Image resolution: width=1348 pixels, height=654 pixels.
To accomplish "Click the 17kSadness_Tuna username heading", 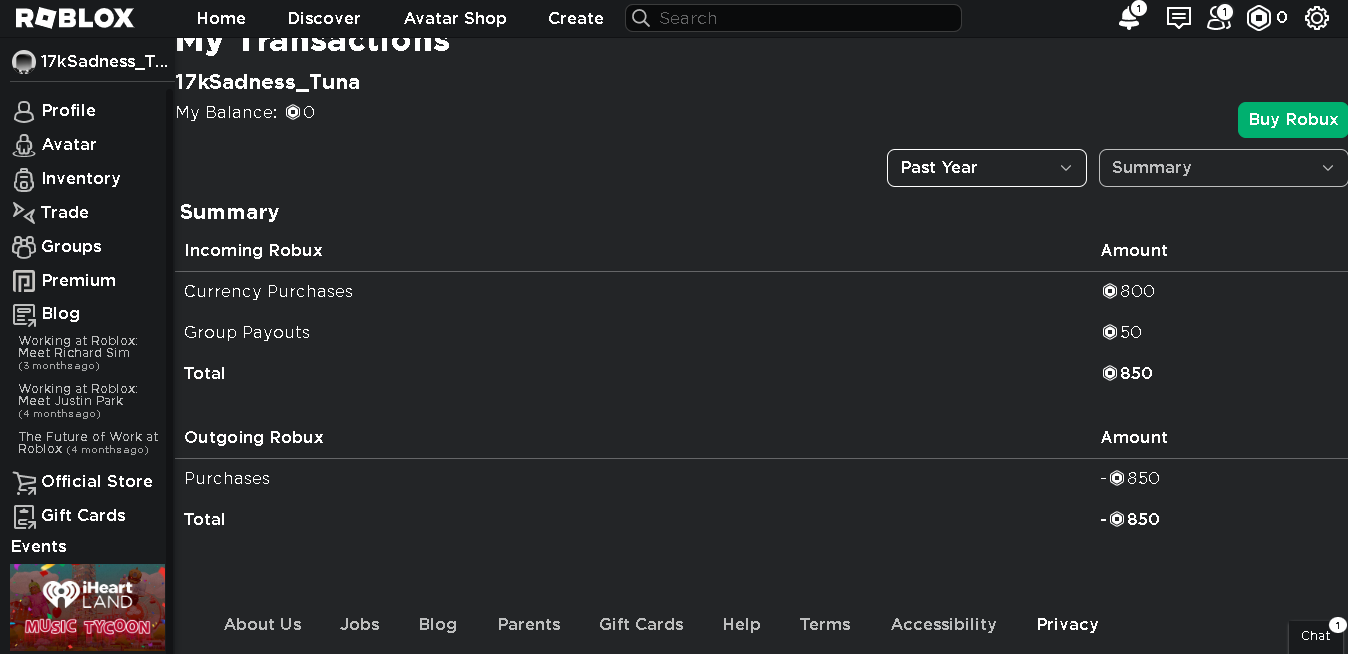I will (268, 83).
